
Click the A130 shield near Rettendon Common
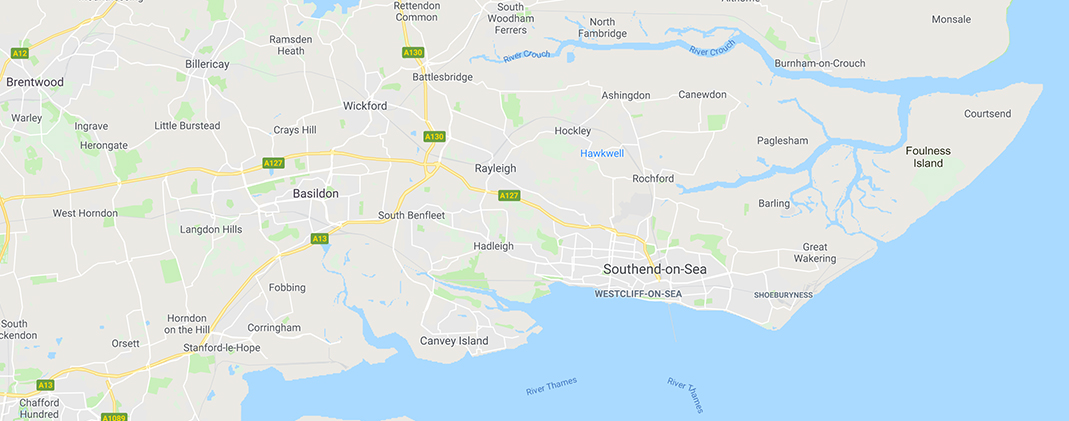tap(414, 52)
